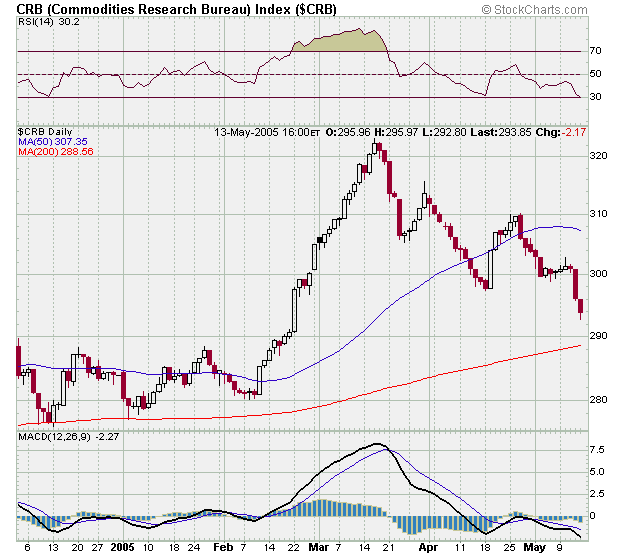Click the last red candlestick near 294
Image resolution: width=620 pixels, height=558 pixels.
580,308
